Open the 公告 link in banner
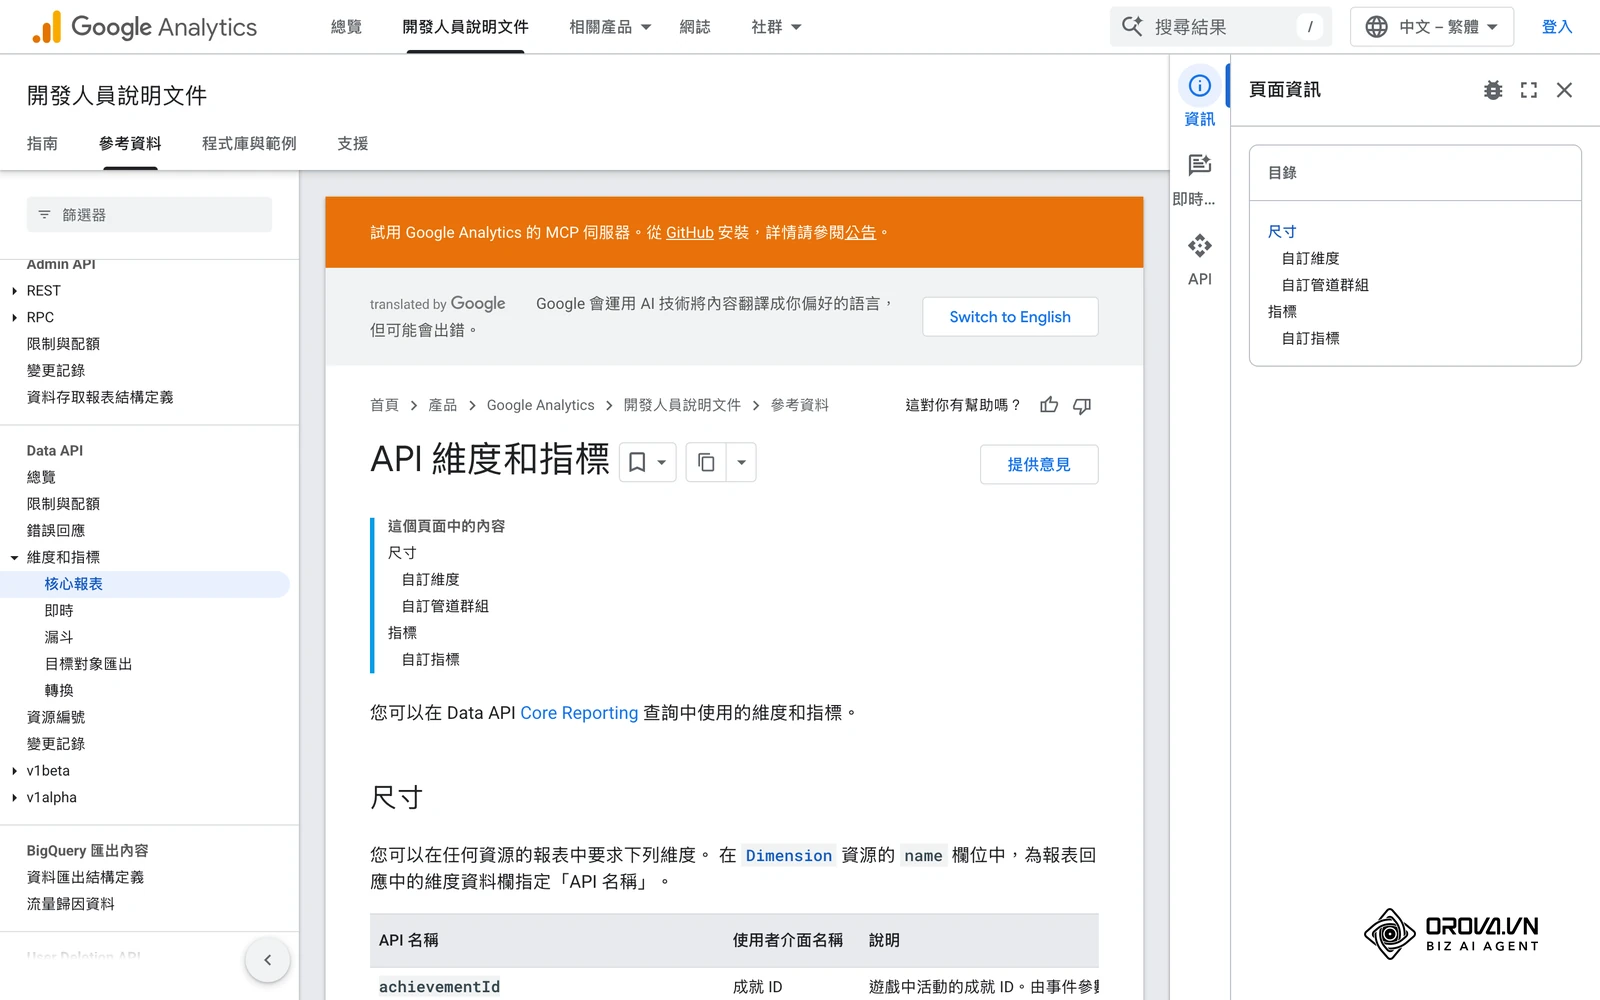1600x1000 pixels. (861, 233)
